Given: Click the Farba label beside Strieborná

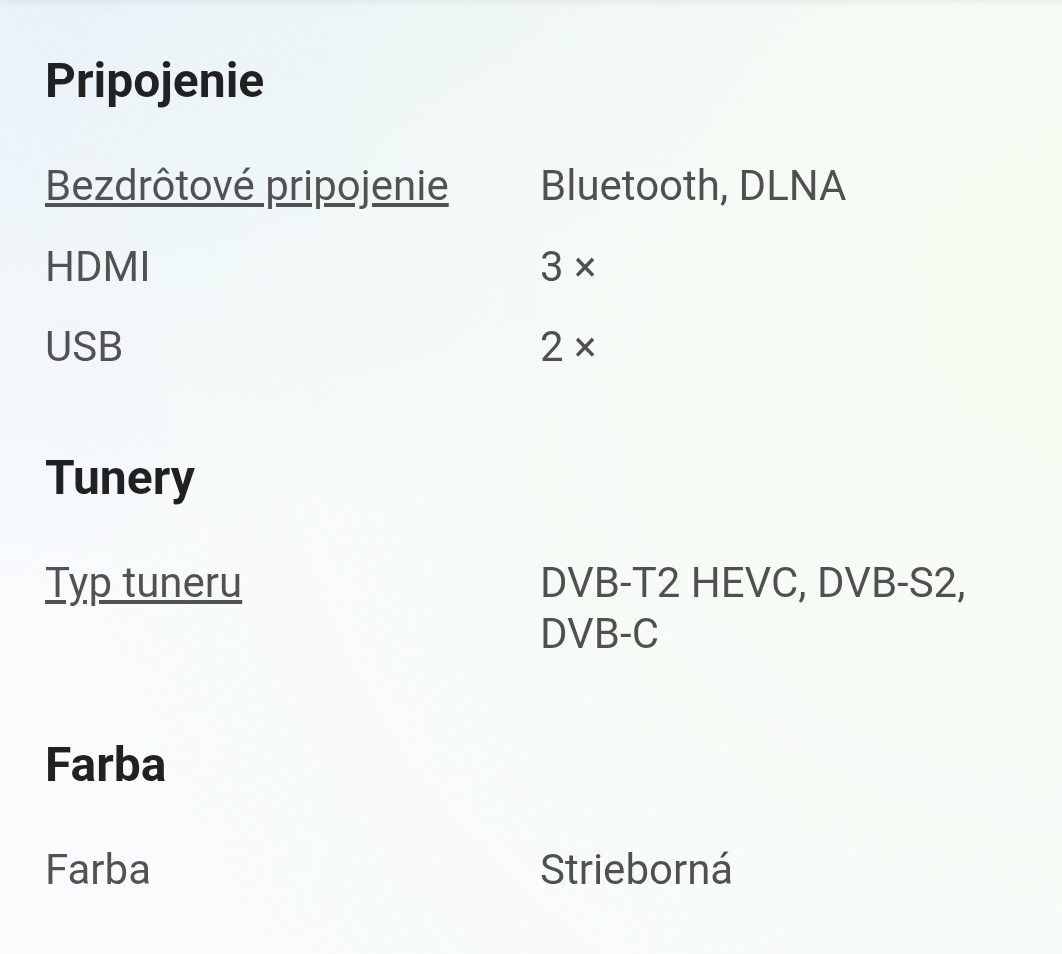Looking at the screenshot, I should [x=97, y=869].
